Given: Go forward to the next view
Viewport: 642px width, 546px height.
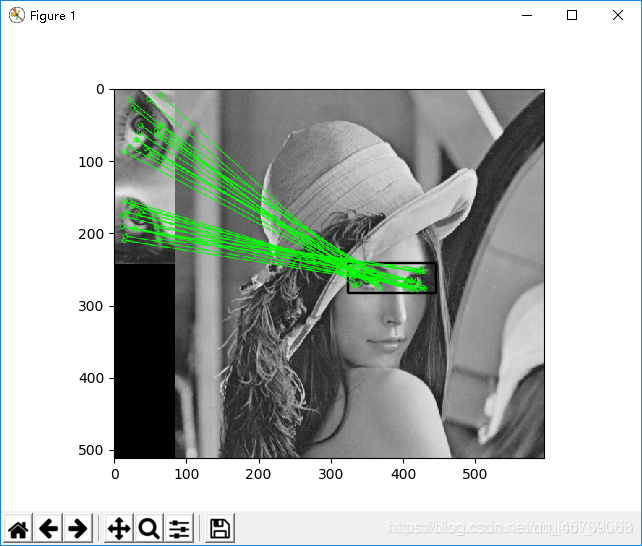Looking at the screenshot, I should point(78,528).
